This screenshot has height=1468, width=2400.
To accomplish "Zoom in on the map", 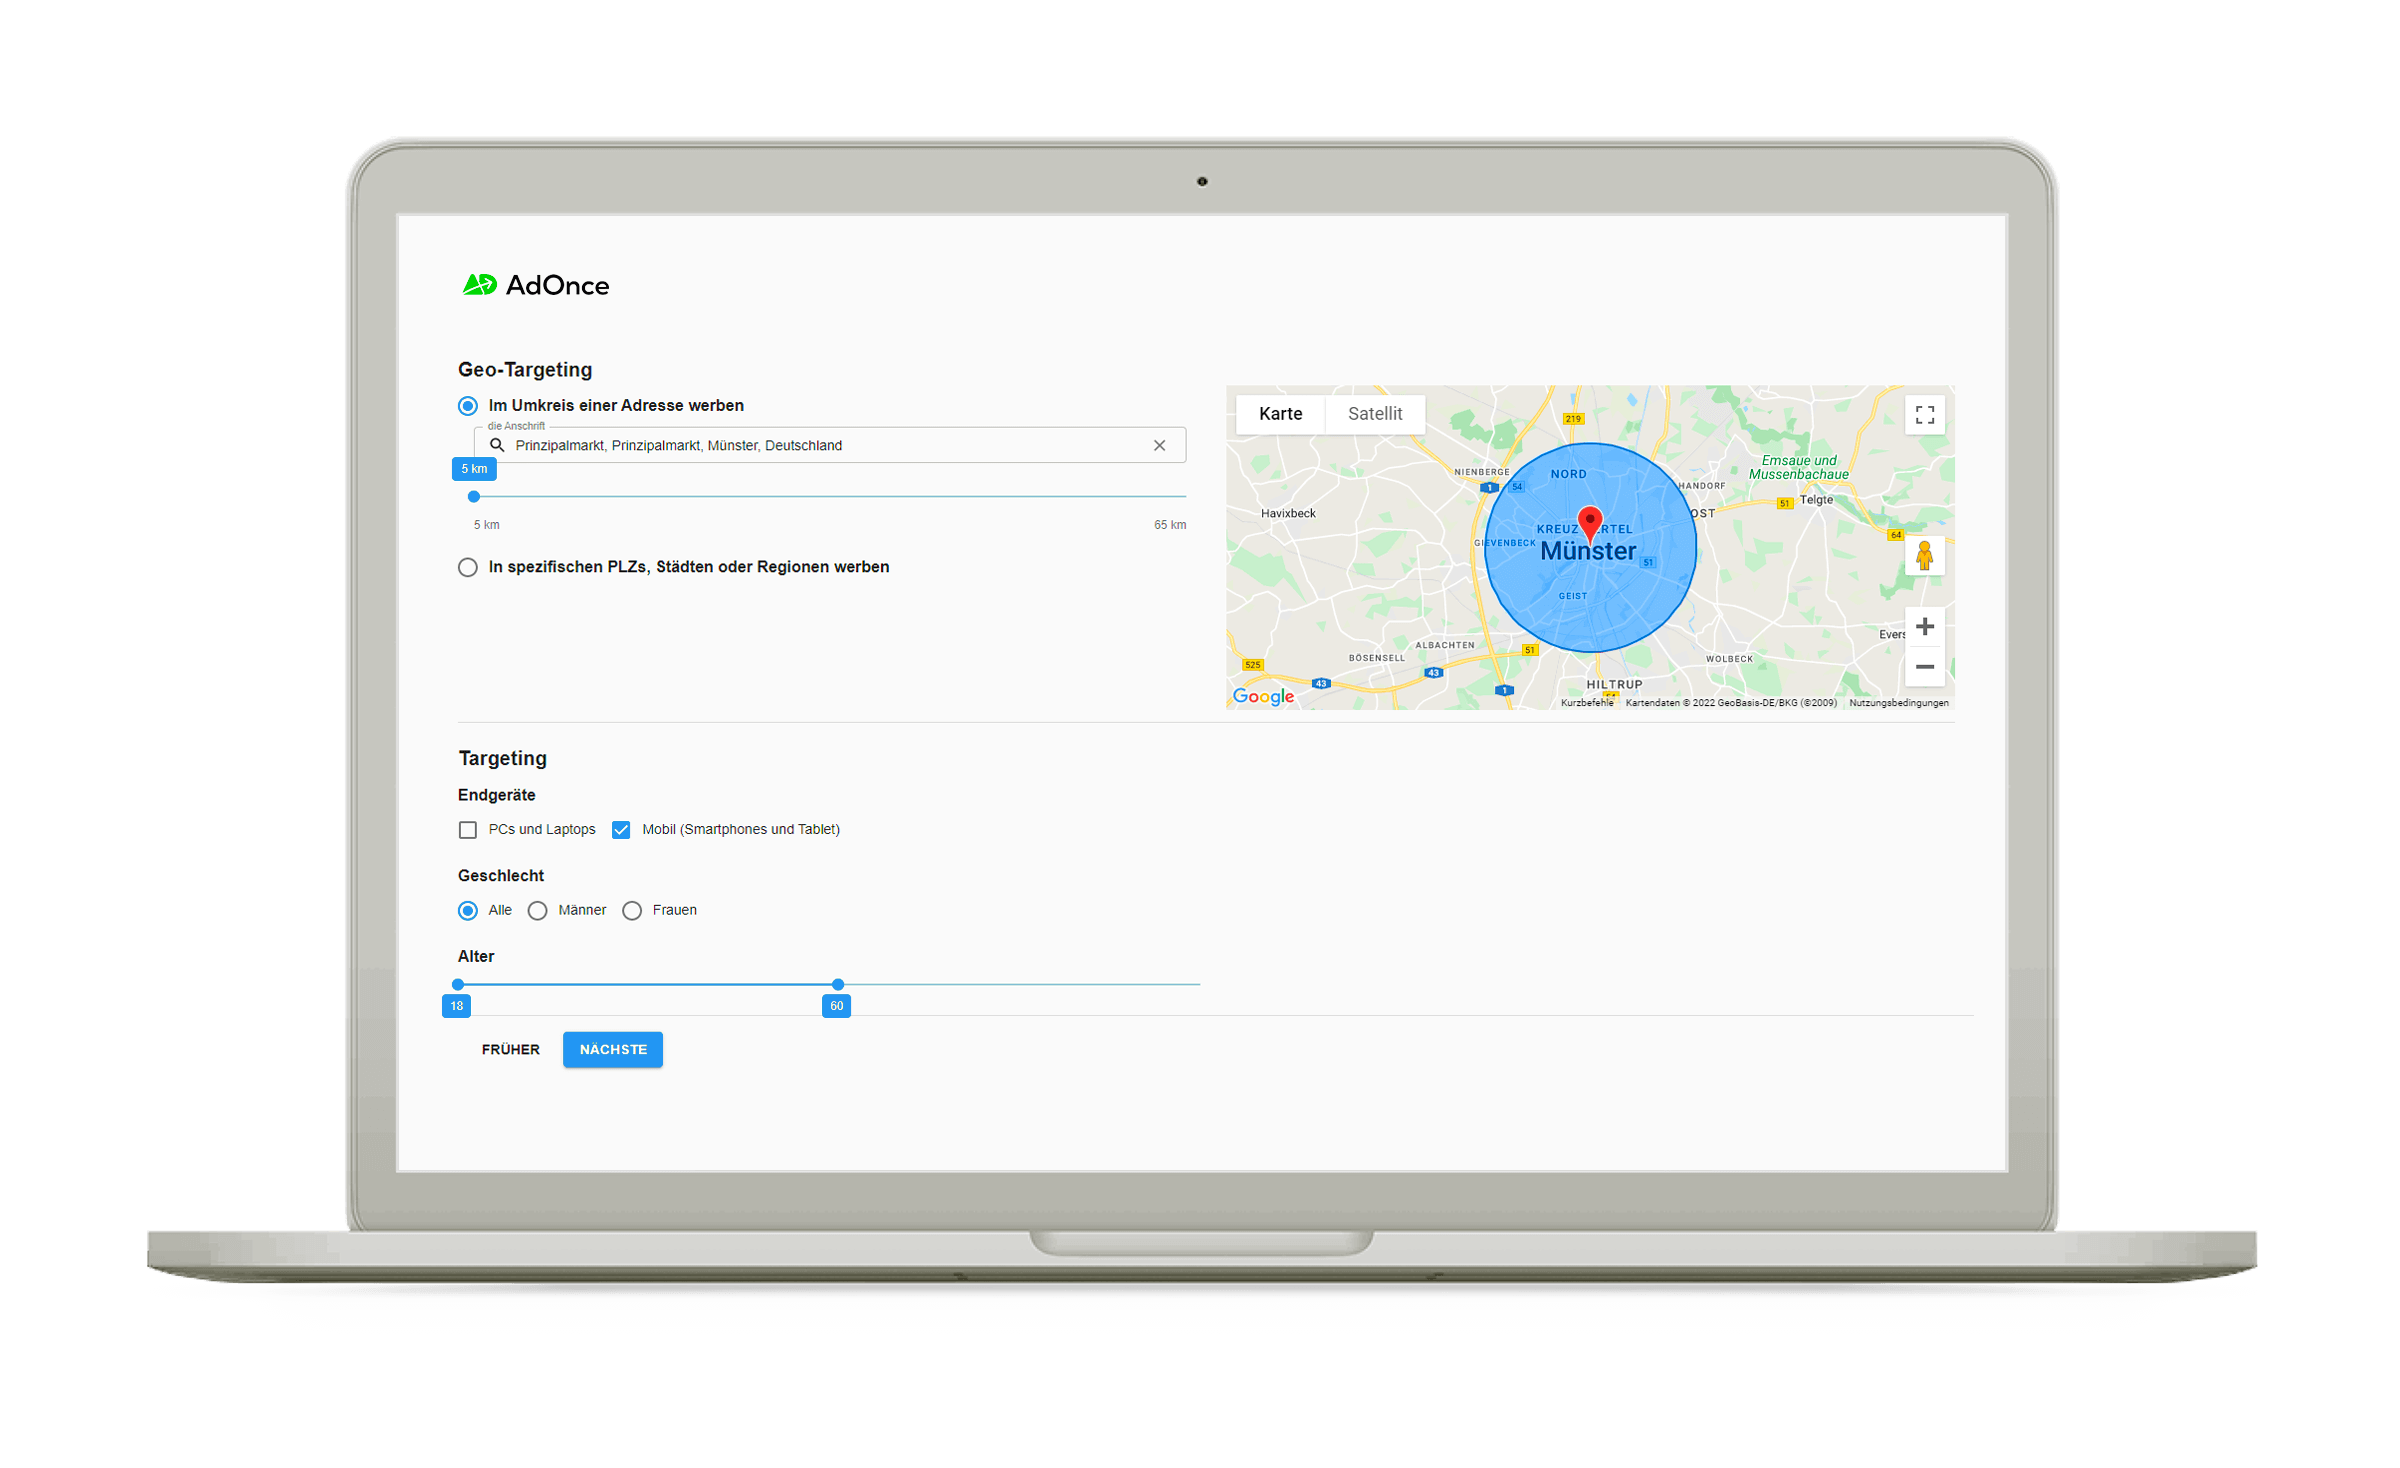I will pos(1924,627).
